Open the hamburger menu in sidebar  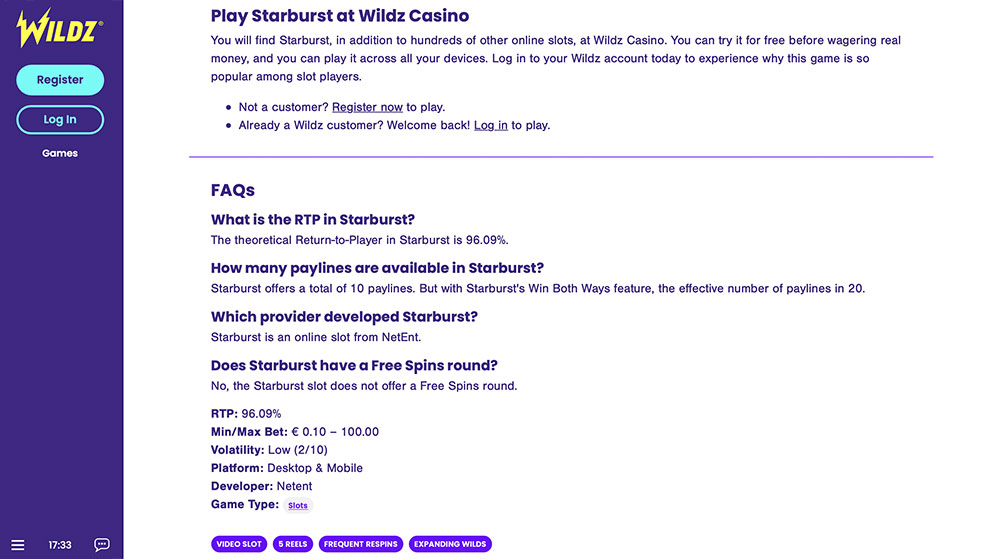[x=18, y=545]
